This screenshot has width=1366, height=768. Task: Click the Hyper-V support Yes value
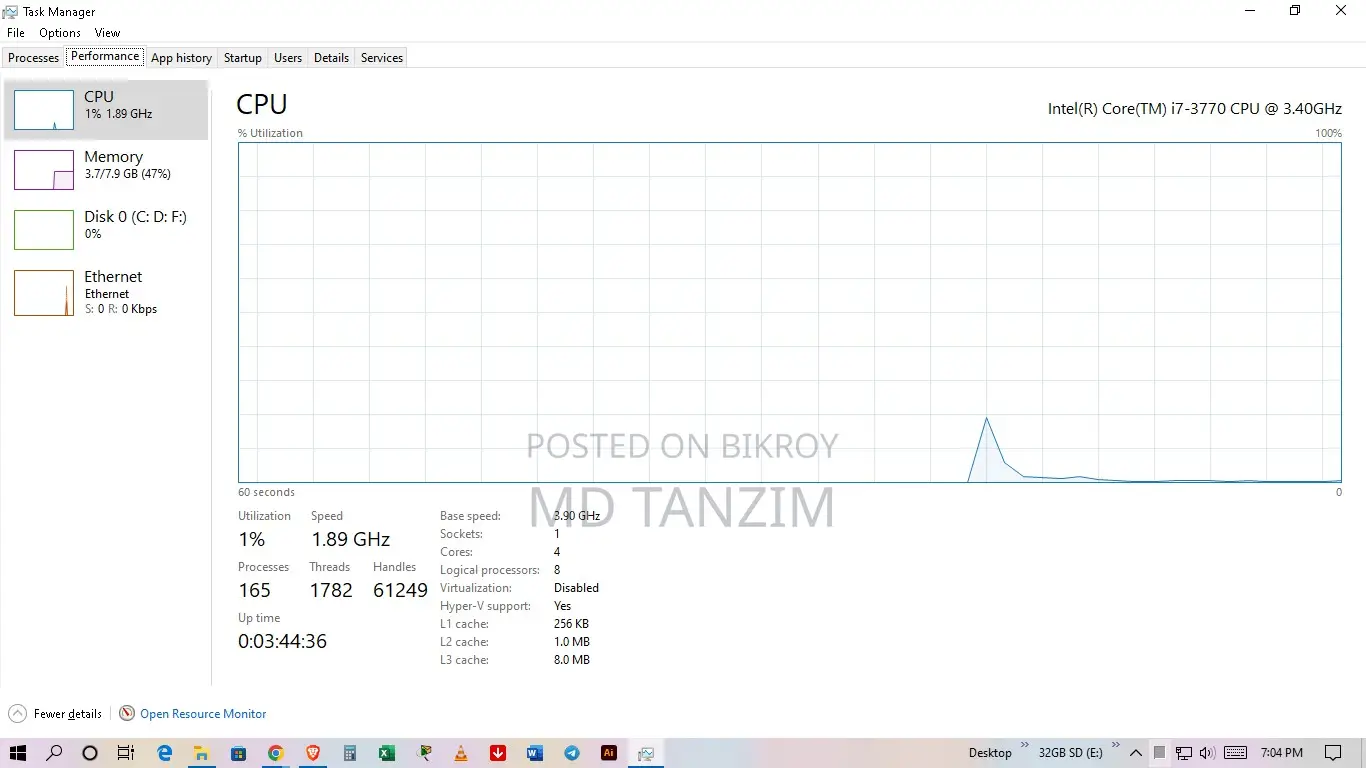pyautogui.click(x=563, y=606)
